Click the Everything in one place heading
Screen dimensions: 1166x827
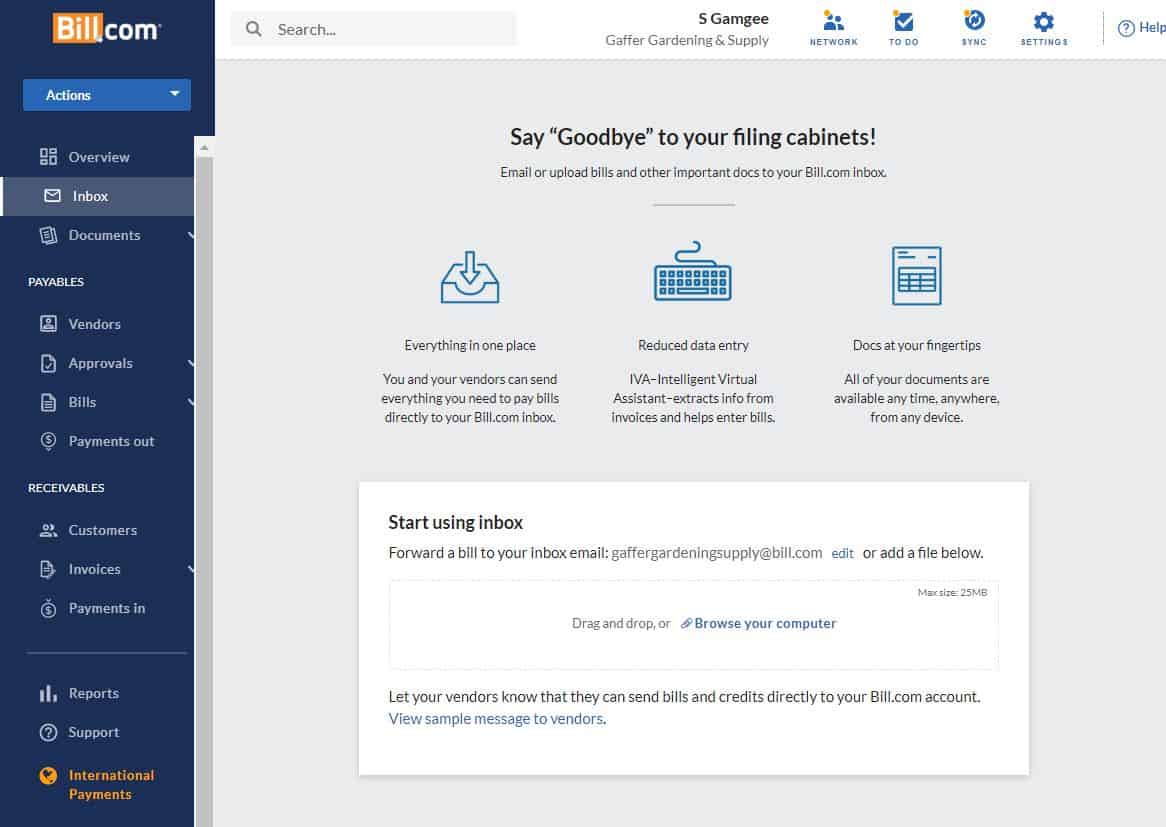pyautogui.click(x=470, y=345)
